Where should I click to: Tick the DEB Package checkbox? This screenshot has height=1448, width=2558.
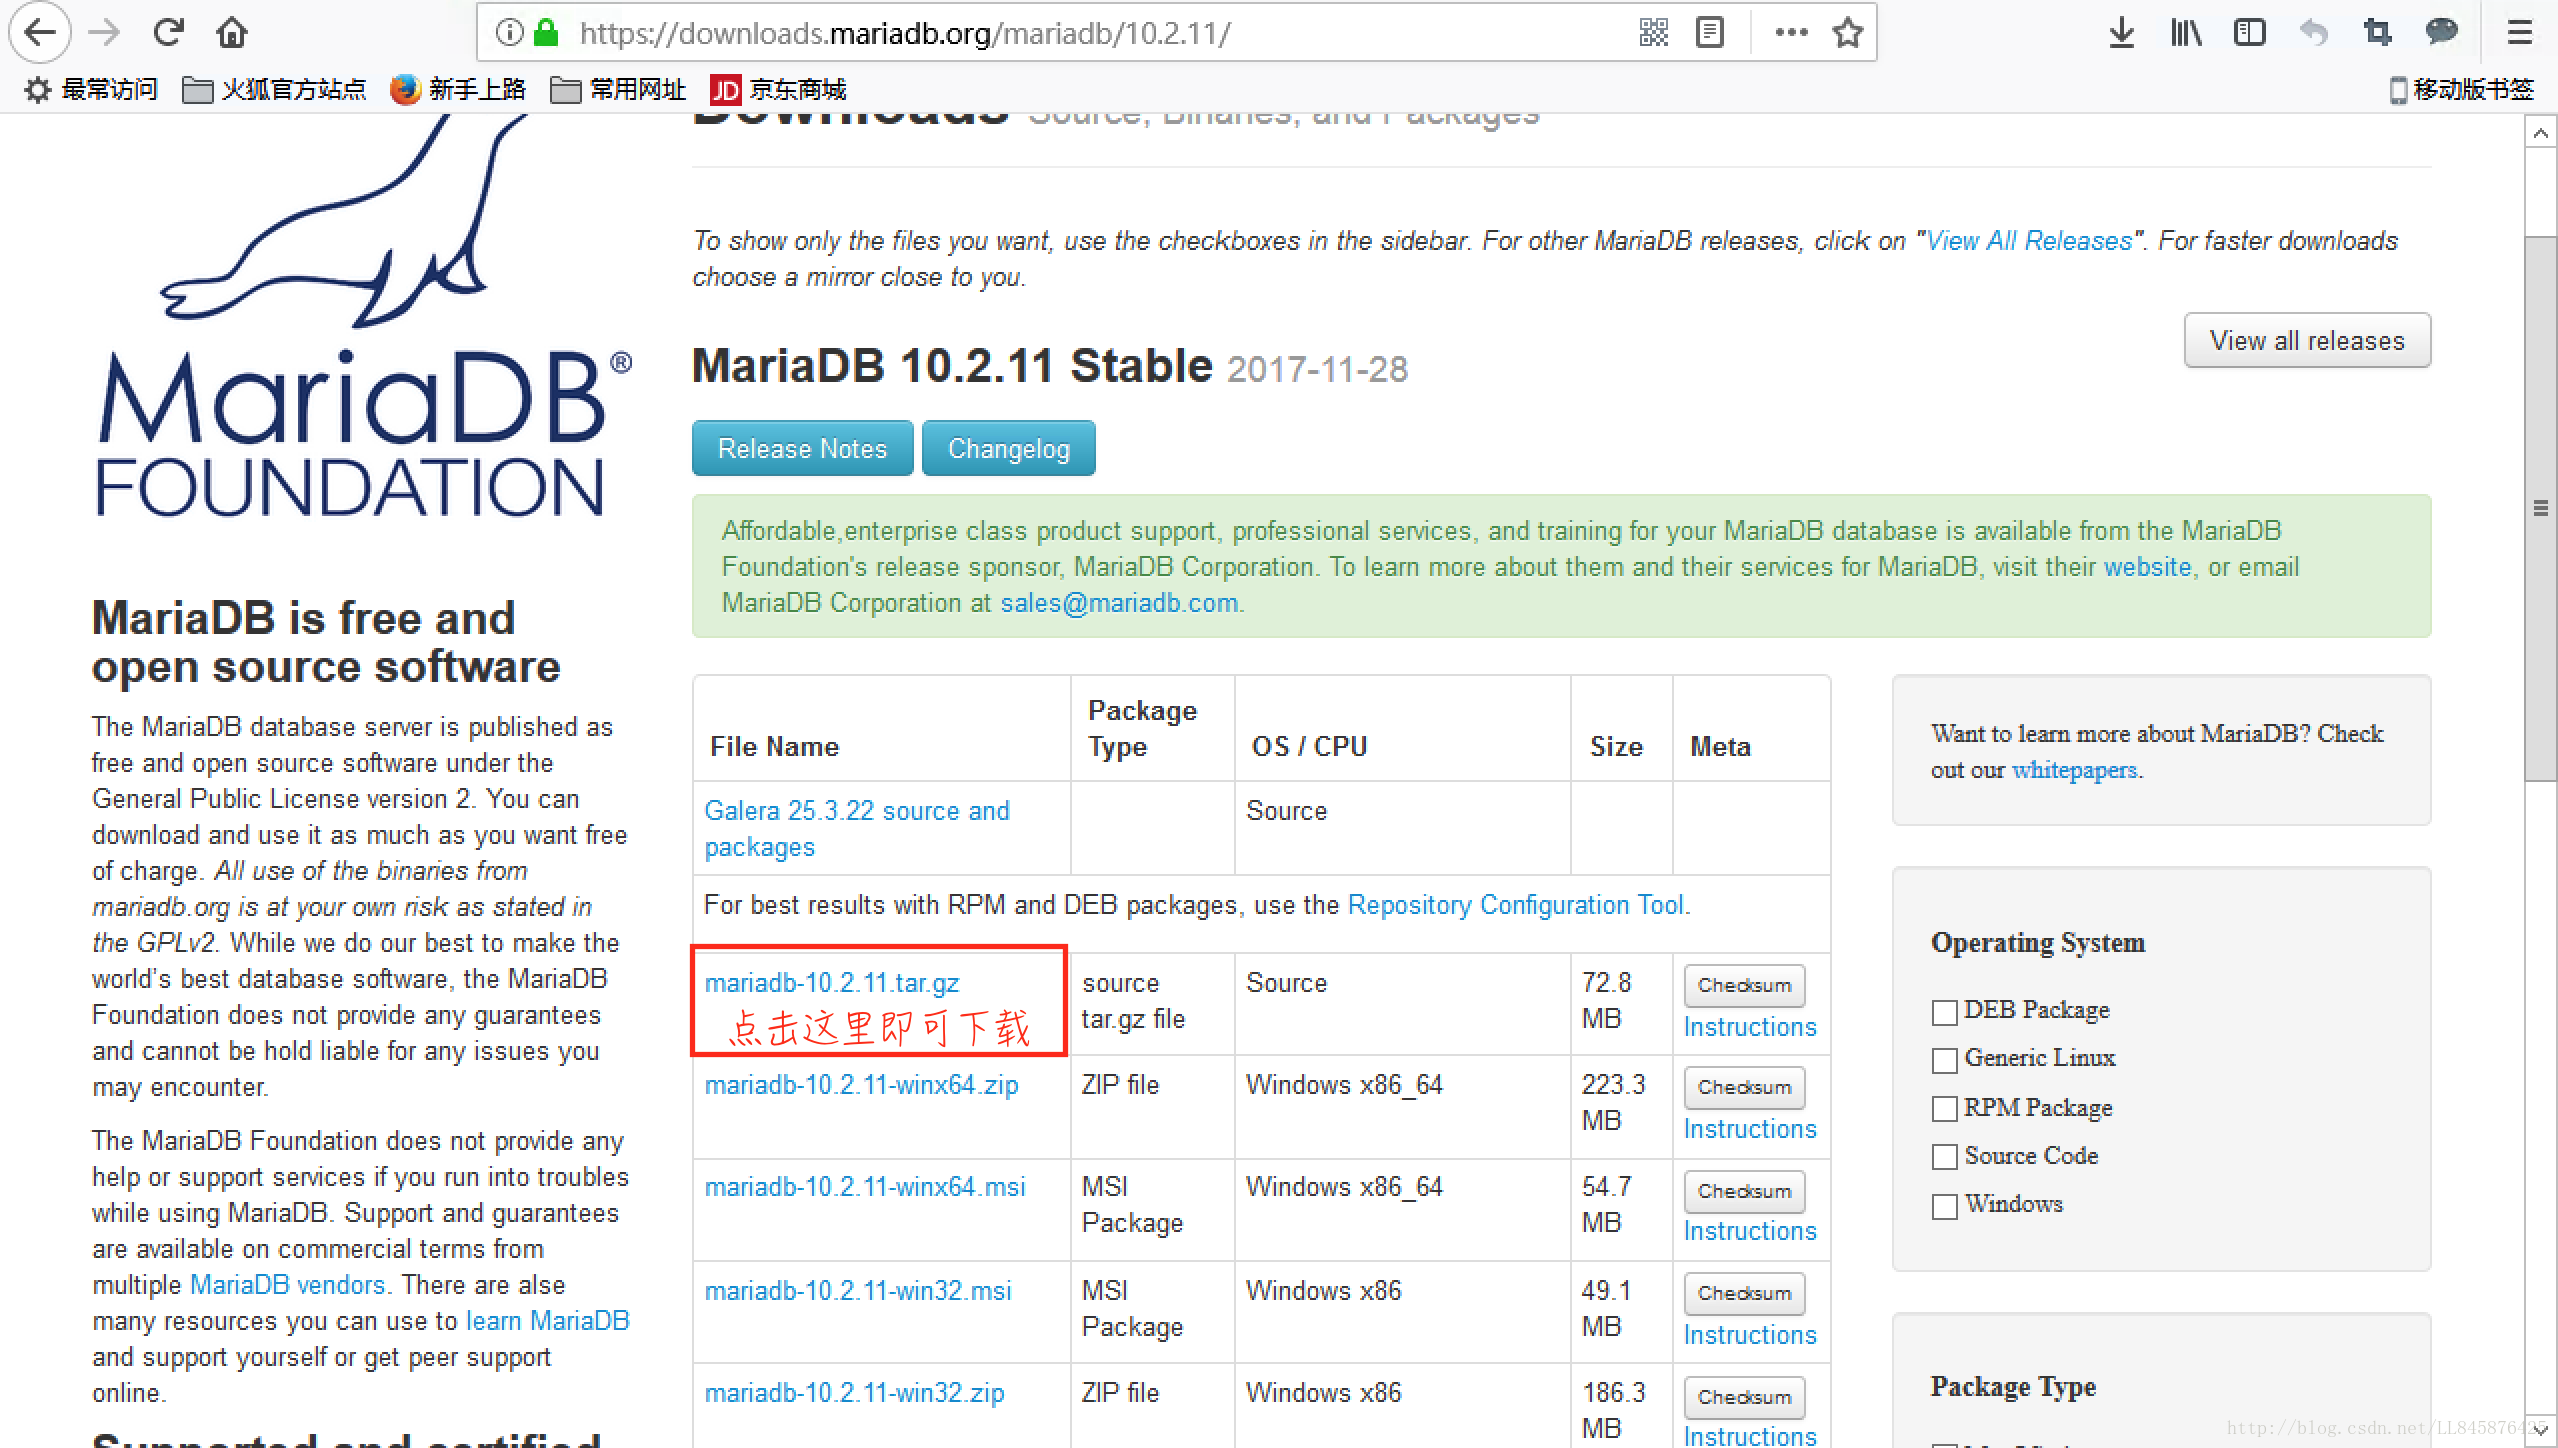[x=1944, y=1012]
